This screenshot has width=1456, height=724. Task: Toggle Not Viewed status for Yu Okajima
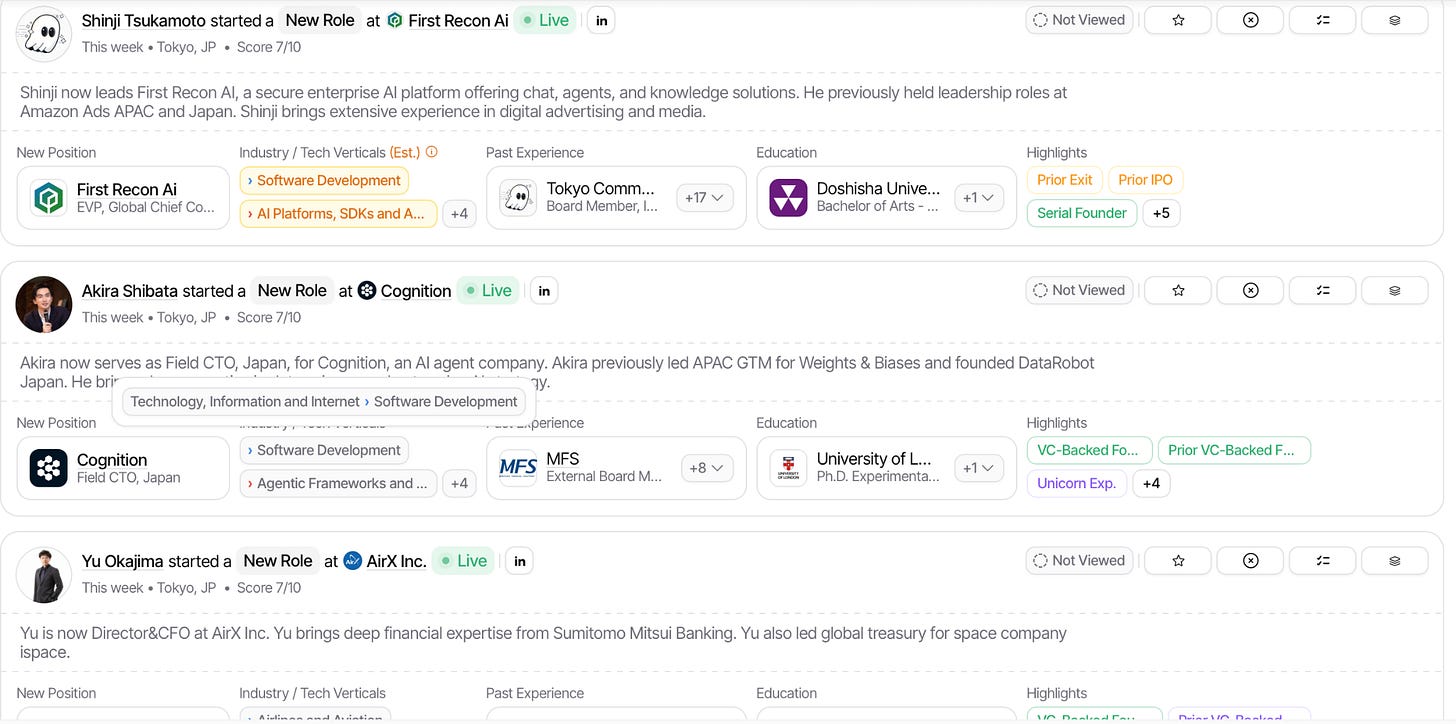[1079, 561]
